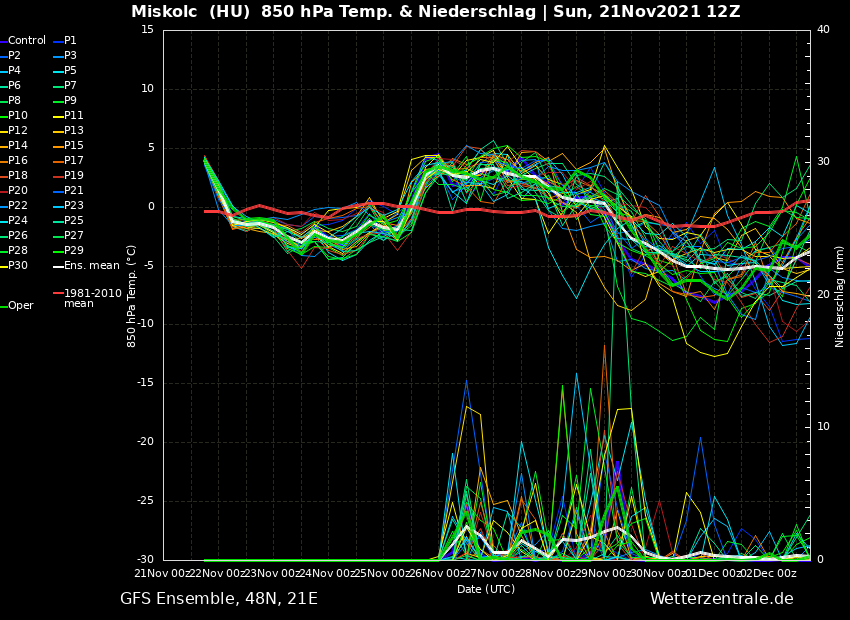Click the Date (UTC) axis label
The image size is (850, 620).
(x=486, y=589)
